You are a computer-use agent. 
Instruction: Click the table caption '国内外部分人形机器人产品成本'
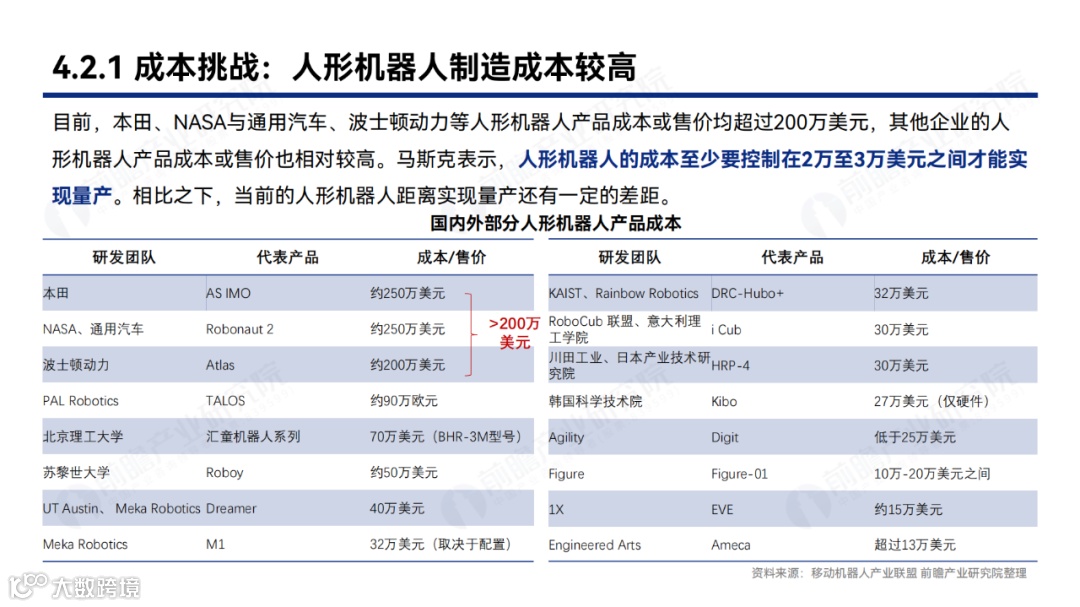[x=556, y=223]
